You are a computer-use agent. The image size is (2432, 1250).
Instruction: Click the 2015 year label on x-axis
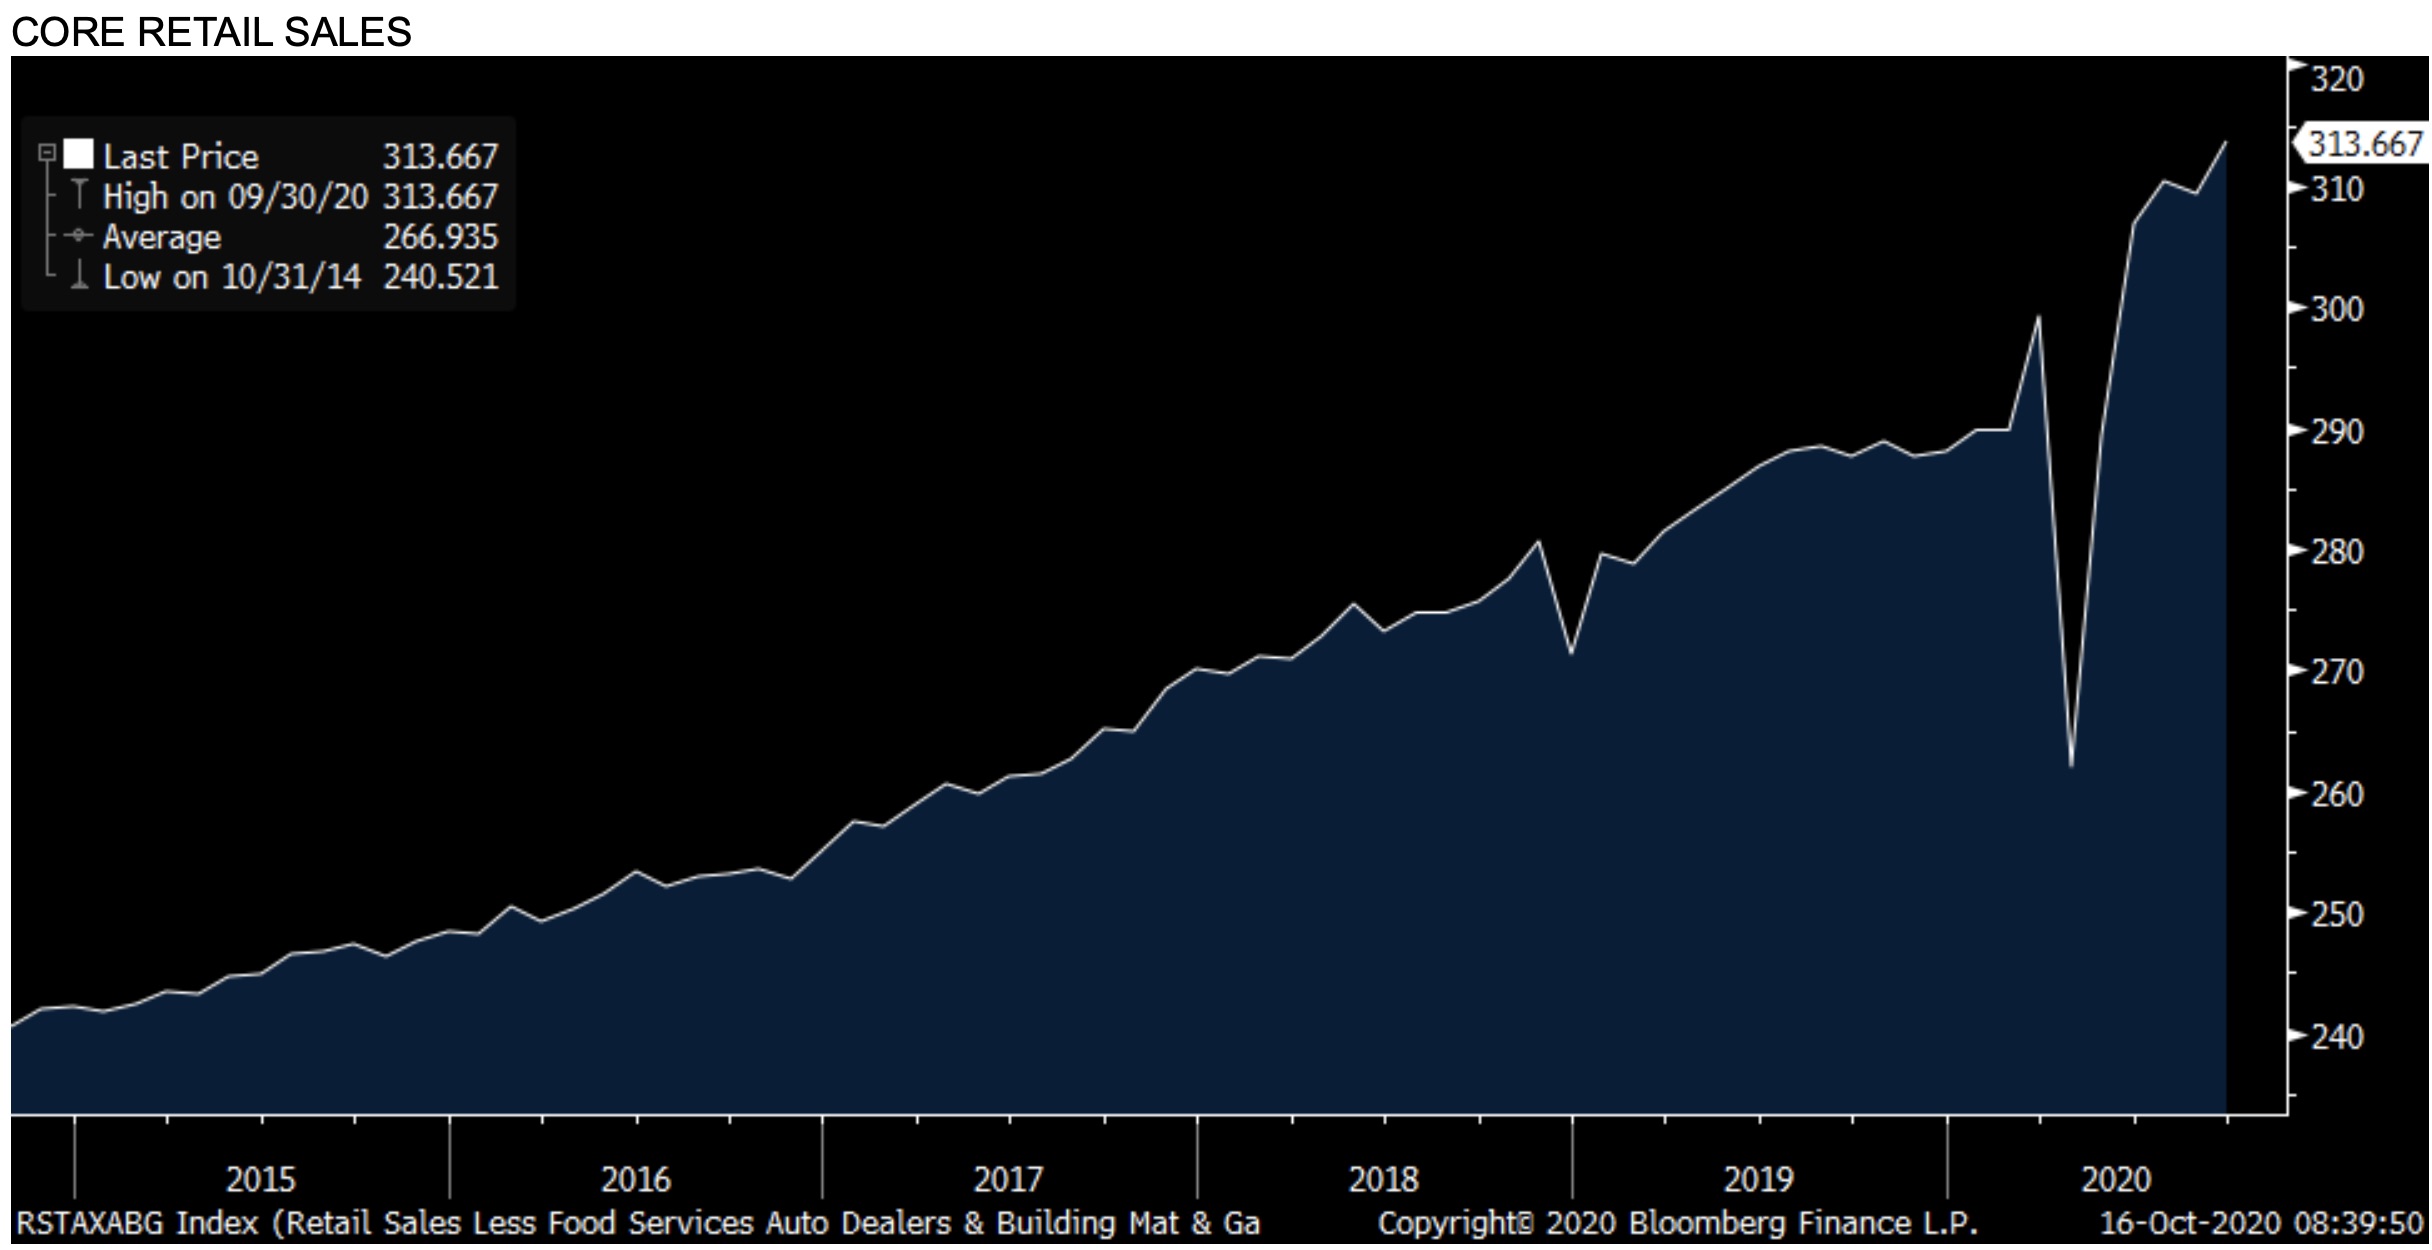pos(261,1180)
